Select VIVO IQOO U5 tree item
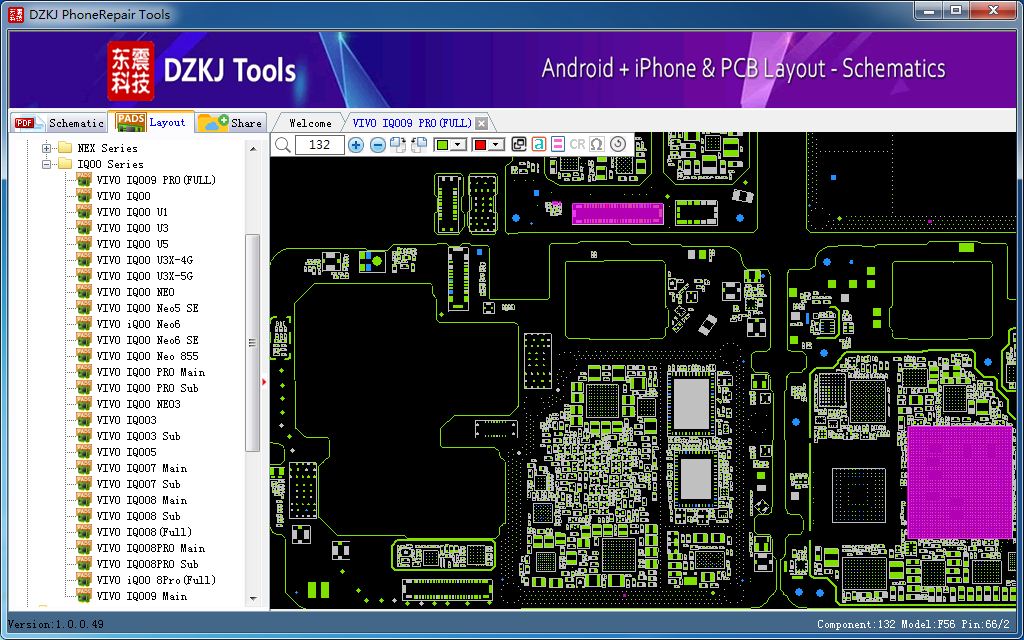Viewport: 1024px width, 640px height. click(x=132, y=244)
